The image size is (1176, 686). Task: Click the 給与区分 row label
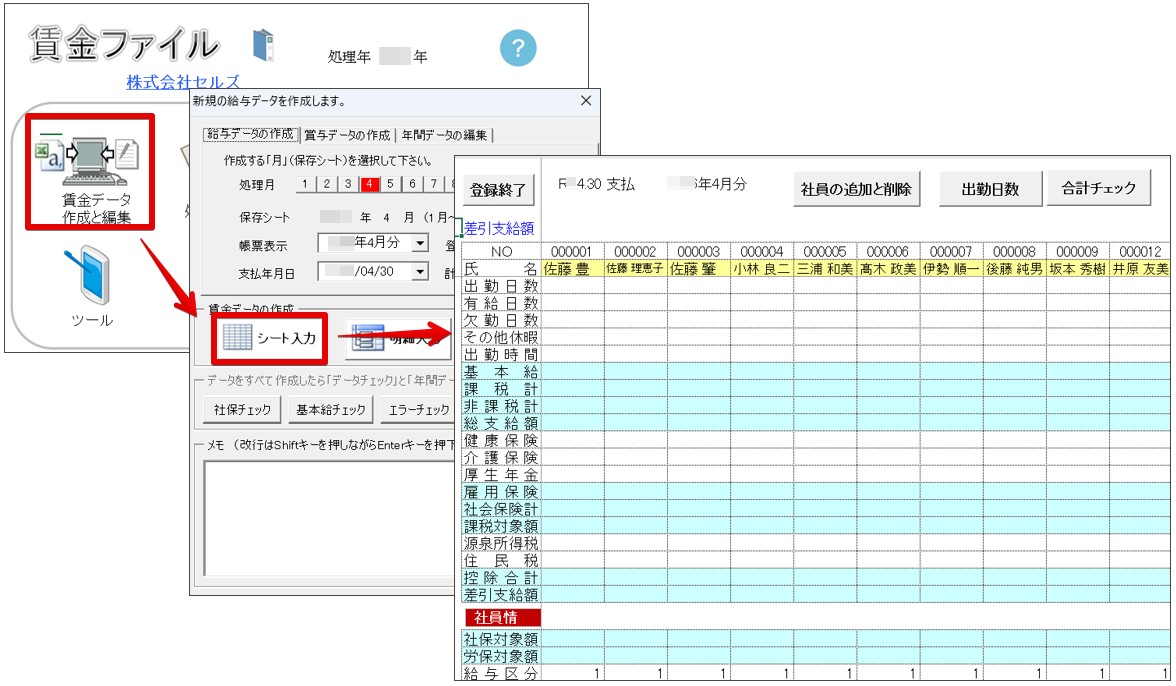501,673
